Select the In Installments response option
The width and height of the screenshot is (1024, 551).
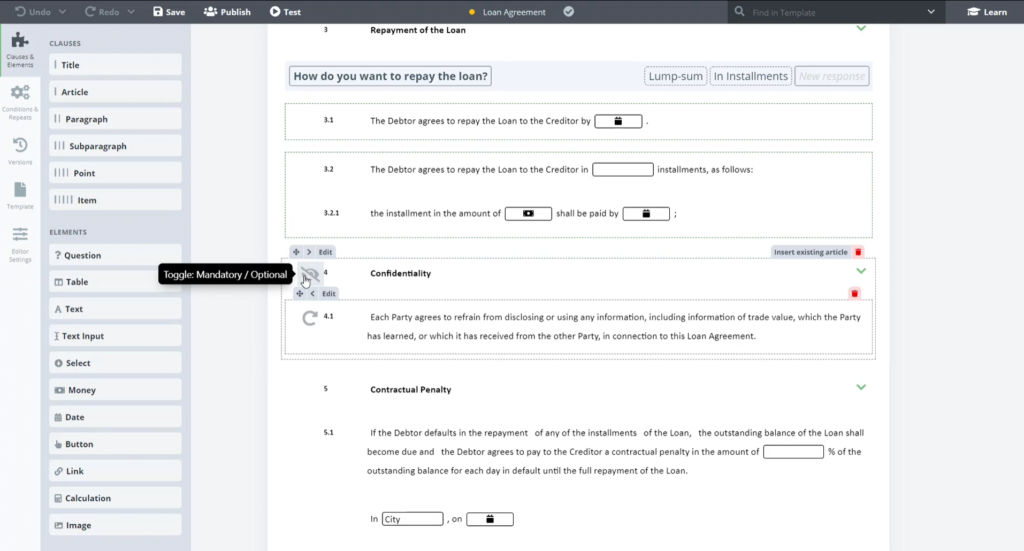tap(750, 76)
